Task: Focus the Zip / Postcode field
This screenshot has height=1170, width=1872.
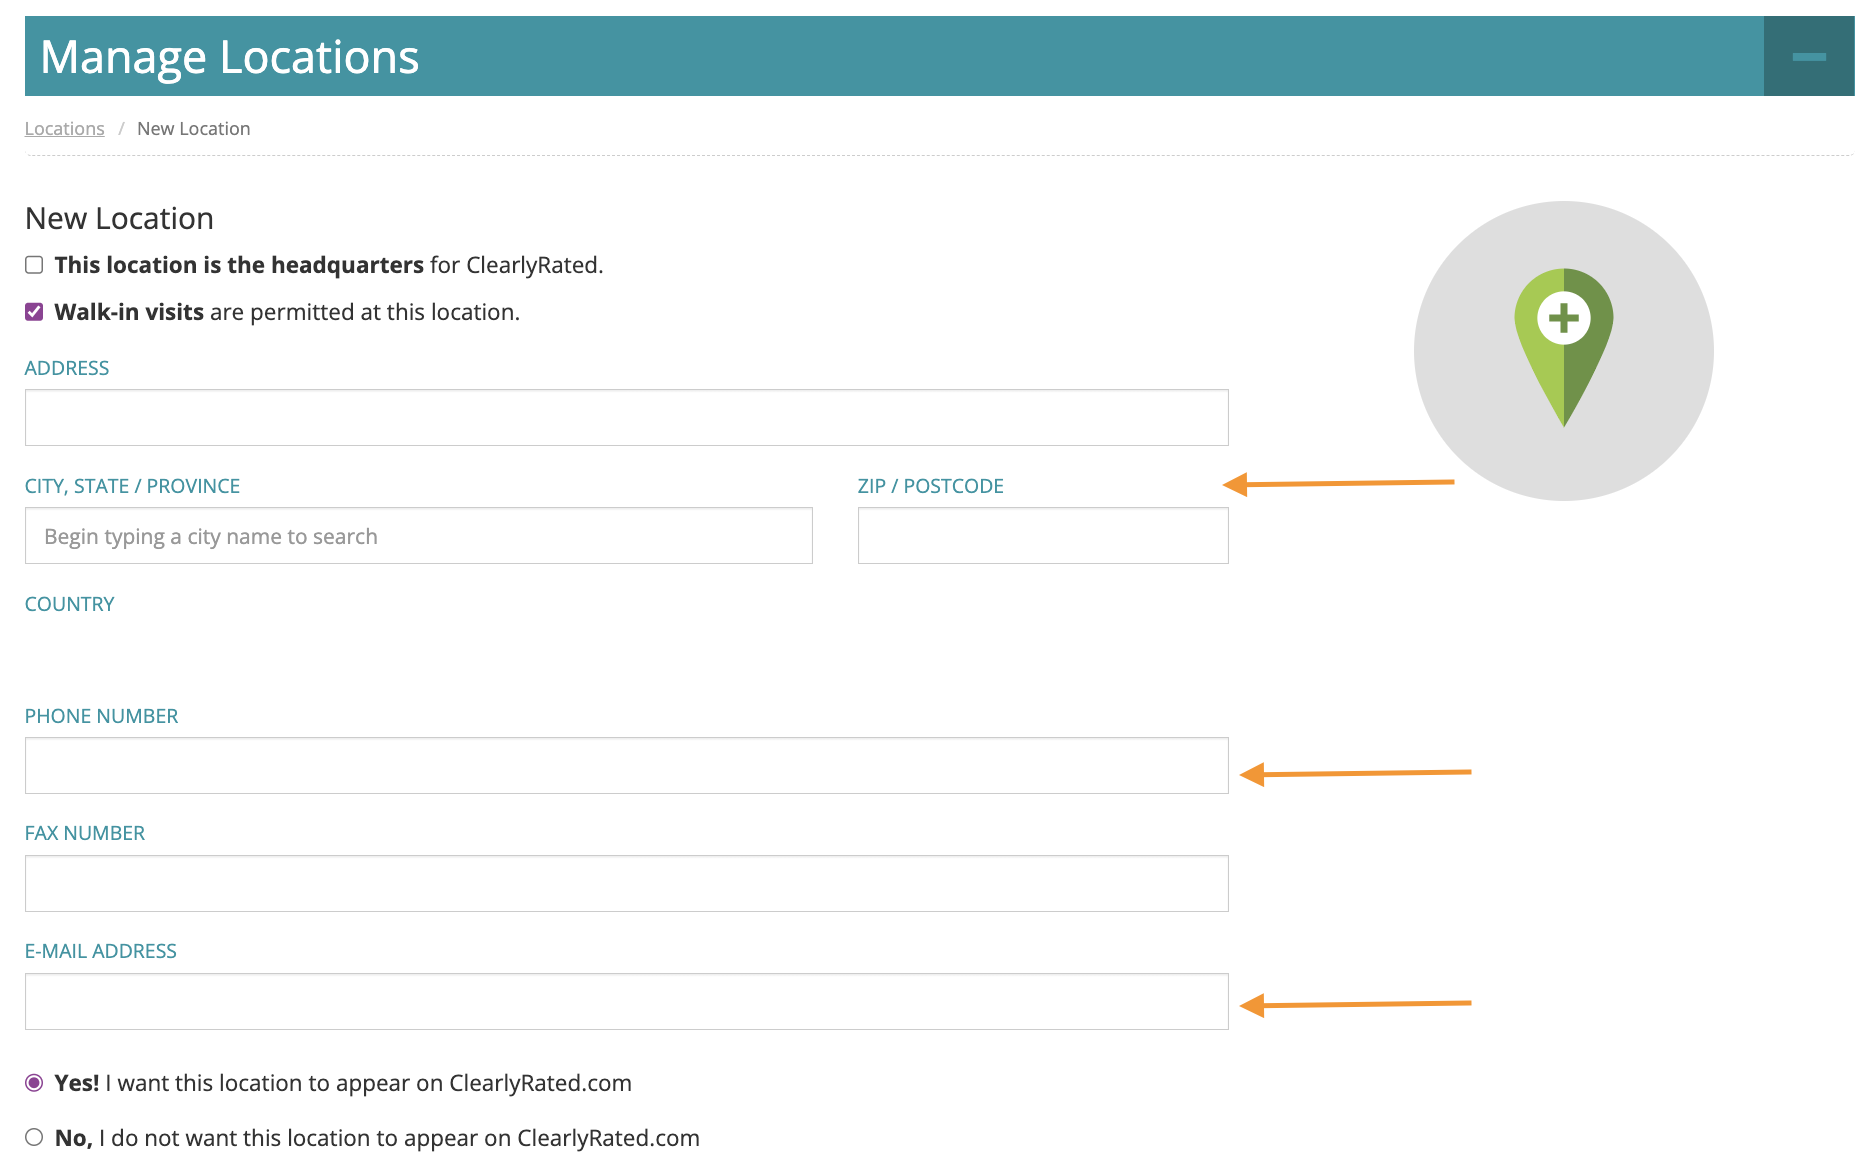Action: [1043, 535]
